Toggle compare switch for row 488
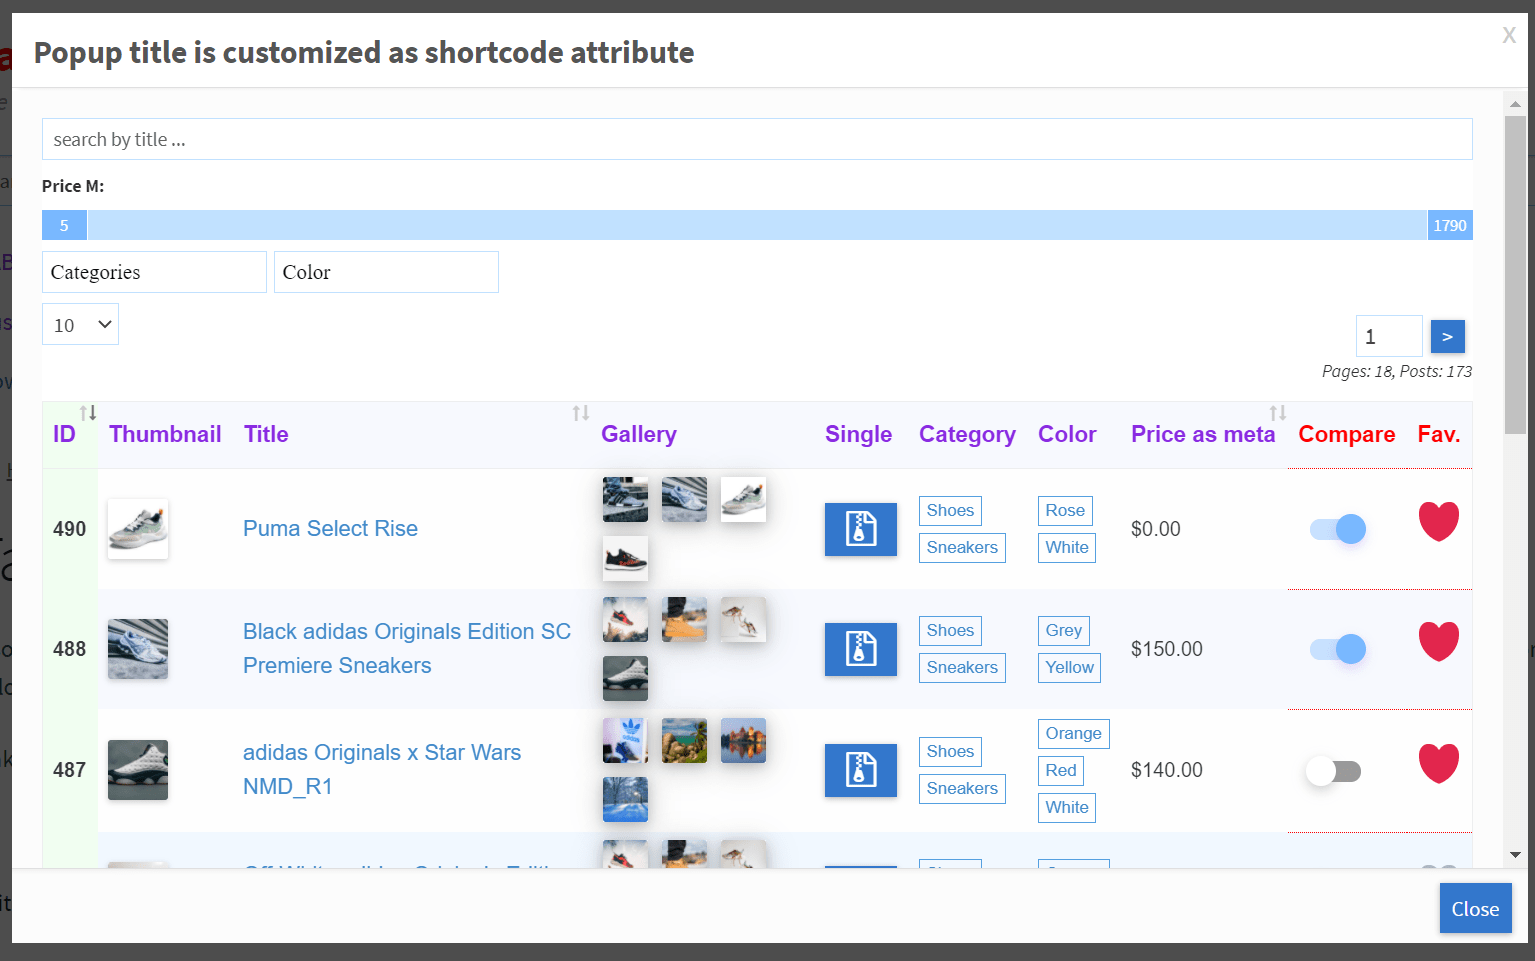Viewport: 1535px width, 961px height. pos(1338,649)
